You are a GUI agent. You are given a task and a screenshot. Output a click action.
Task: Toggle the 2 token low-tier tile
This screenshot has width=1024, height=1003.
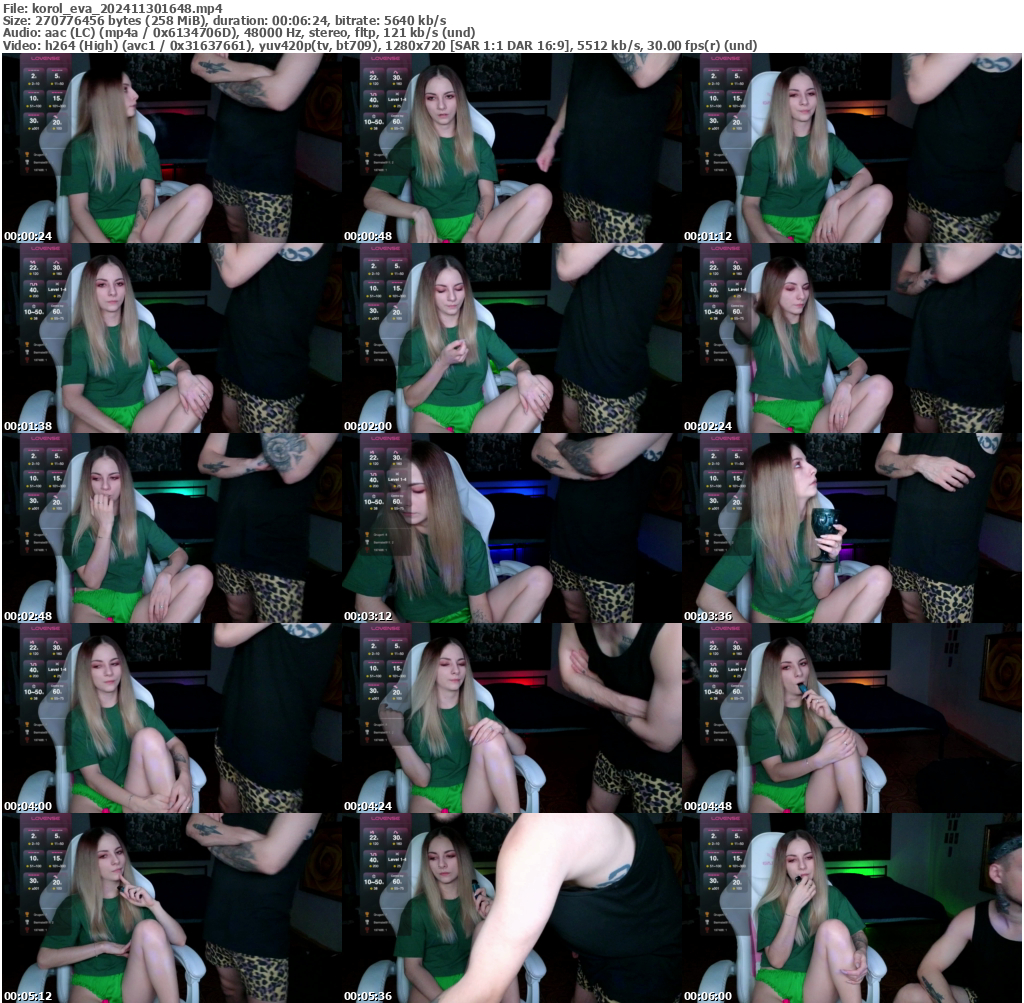click(x=32, y=76)
